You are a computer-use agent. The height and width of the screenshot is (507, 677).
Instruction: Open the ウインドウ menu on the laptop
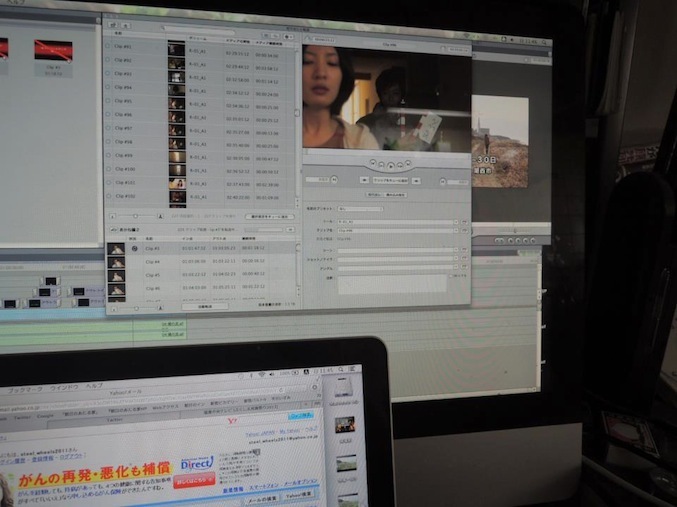click(x=62, y=385)
